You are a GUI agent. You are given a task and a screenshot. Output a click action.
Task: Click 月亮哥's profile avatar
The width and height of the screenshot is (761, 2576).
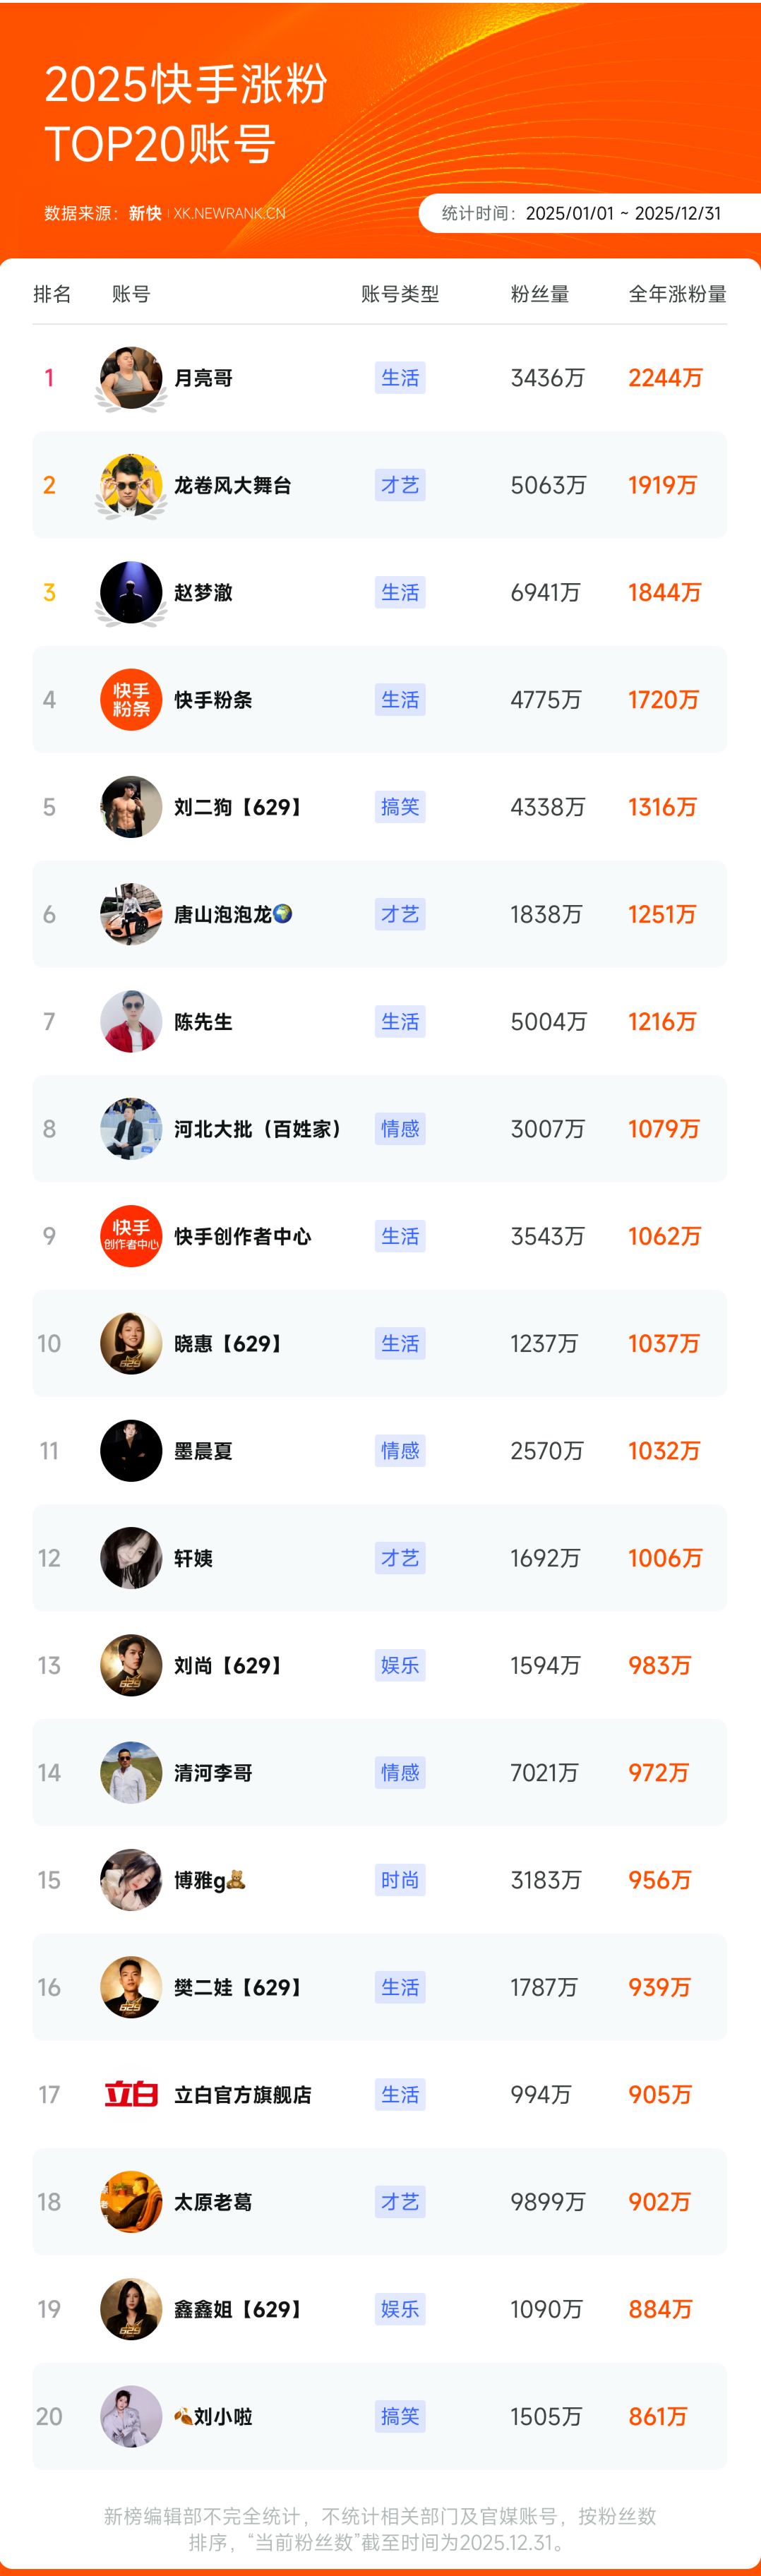coord(131,378)
